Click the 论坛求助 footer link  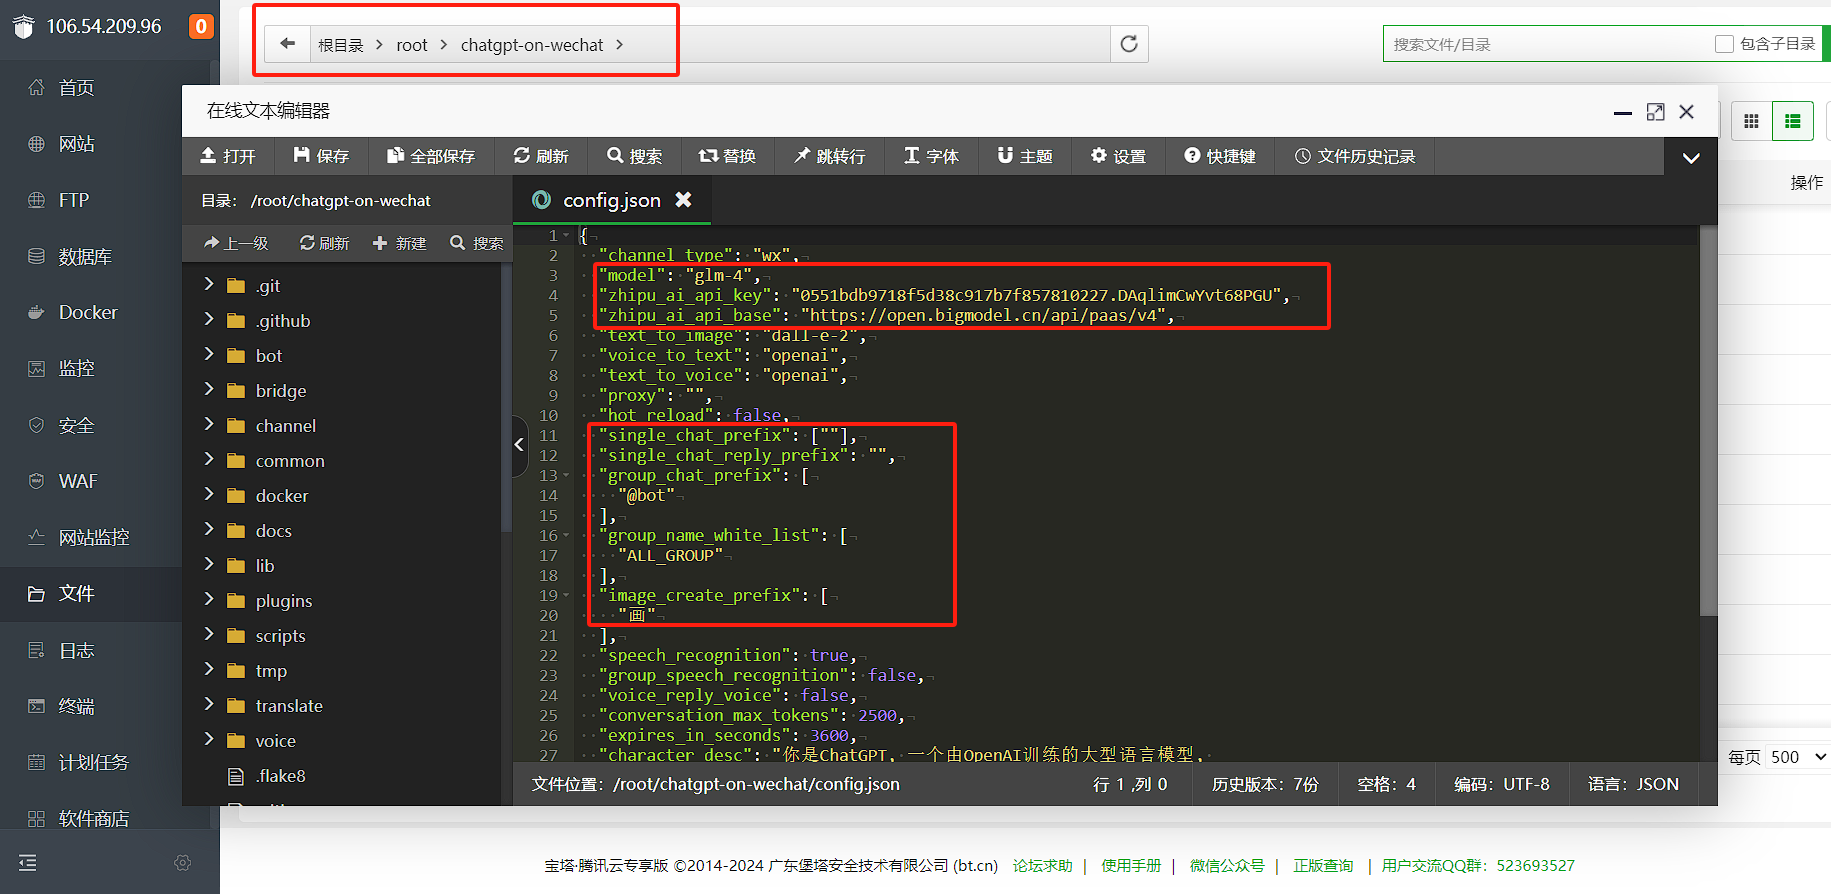click(1042, 866)
